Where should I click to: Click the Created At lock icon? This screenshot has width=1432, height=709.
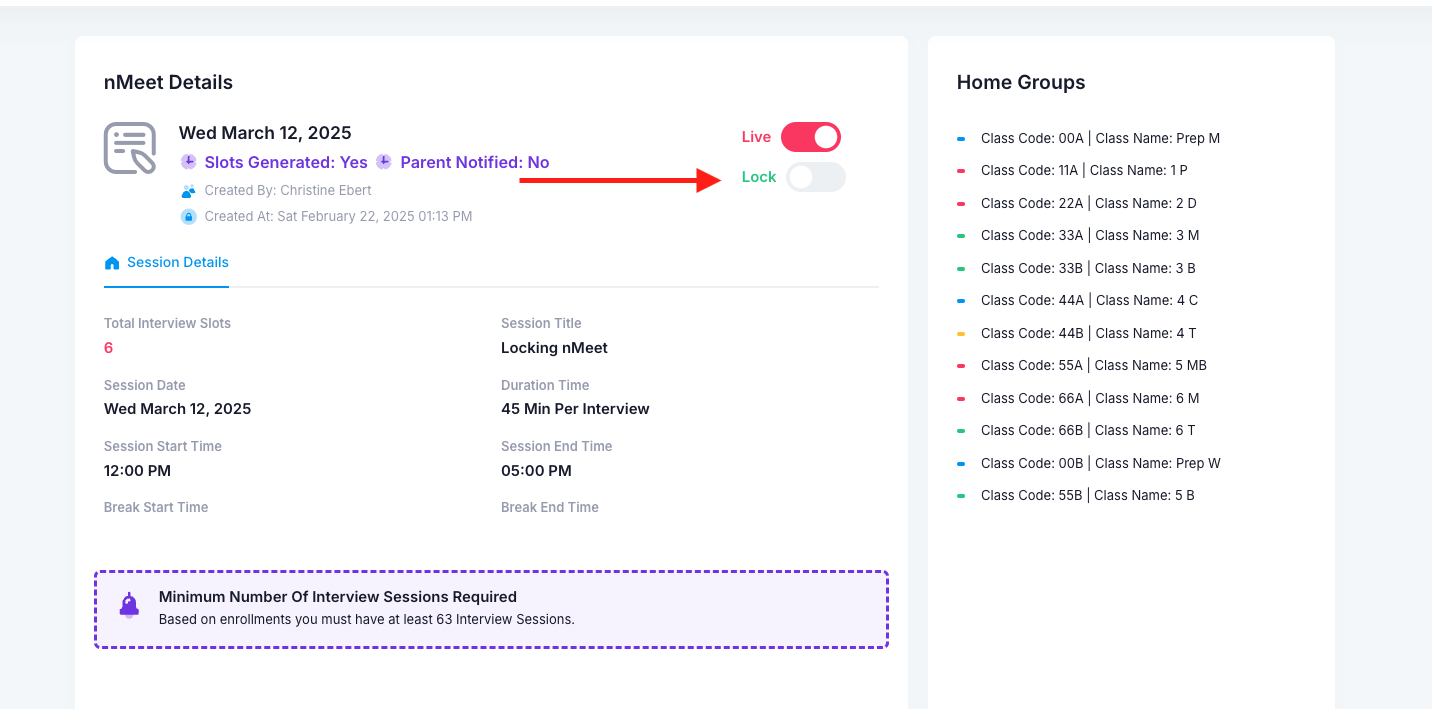coord(188,216)
